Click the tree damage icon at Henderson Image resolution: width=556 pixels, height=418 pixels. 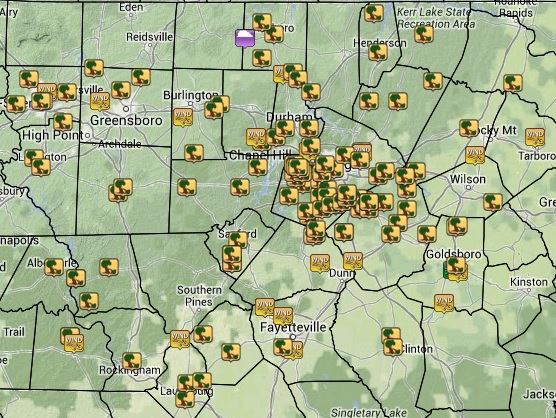pos(378,52)
